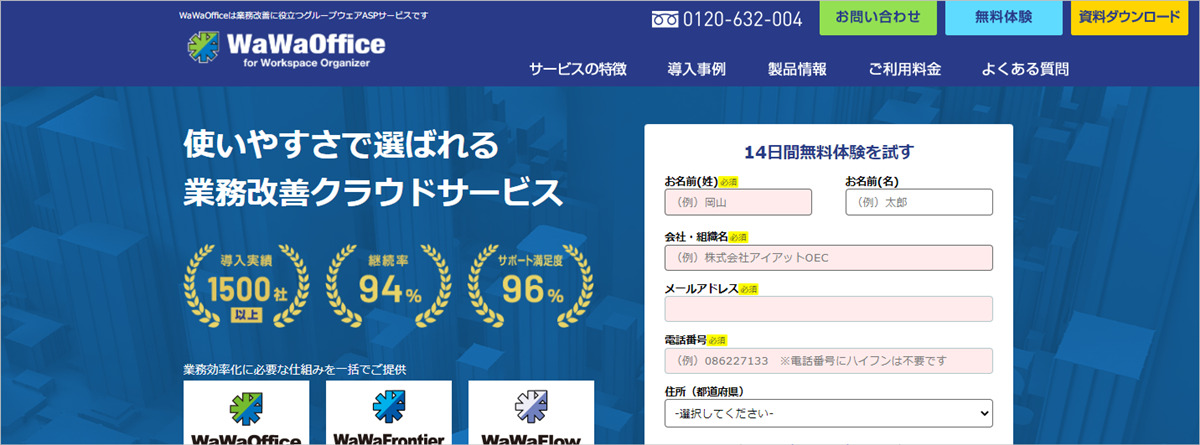Open the 製品情報 menu item

tap(797, 69)
